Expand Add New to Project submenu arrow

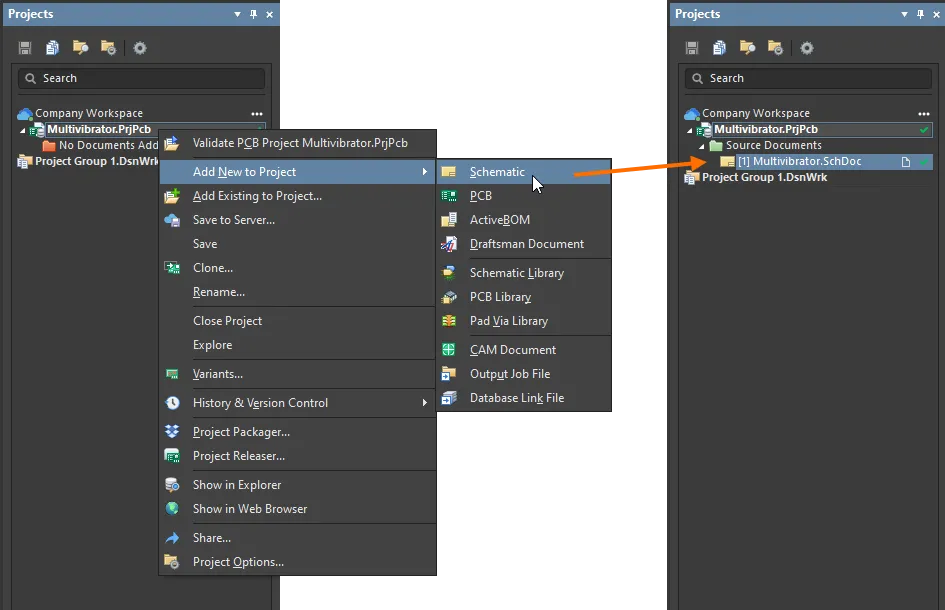[x=425, y=172]
